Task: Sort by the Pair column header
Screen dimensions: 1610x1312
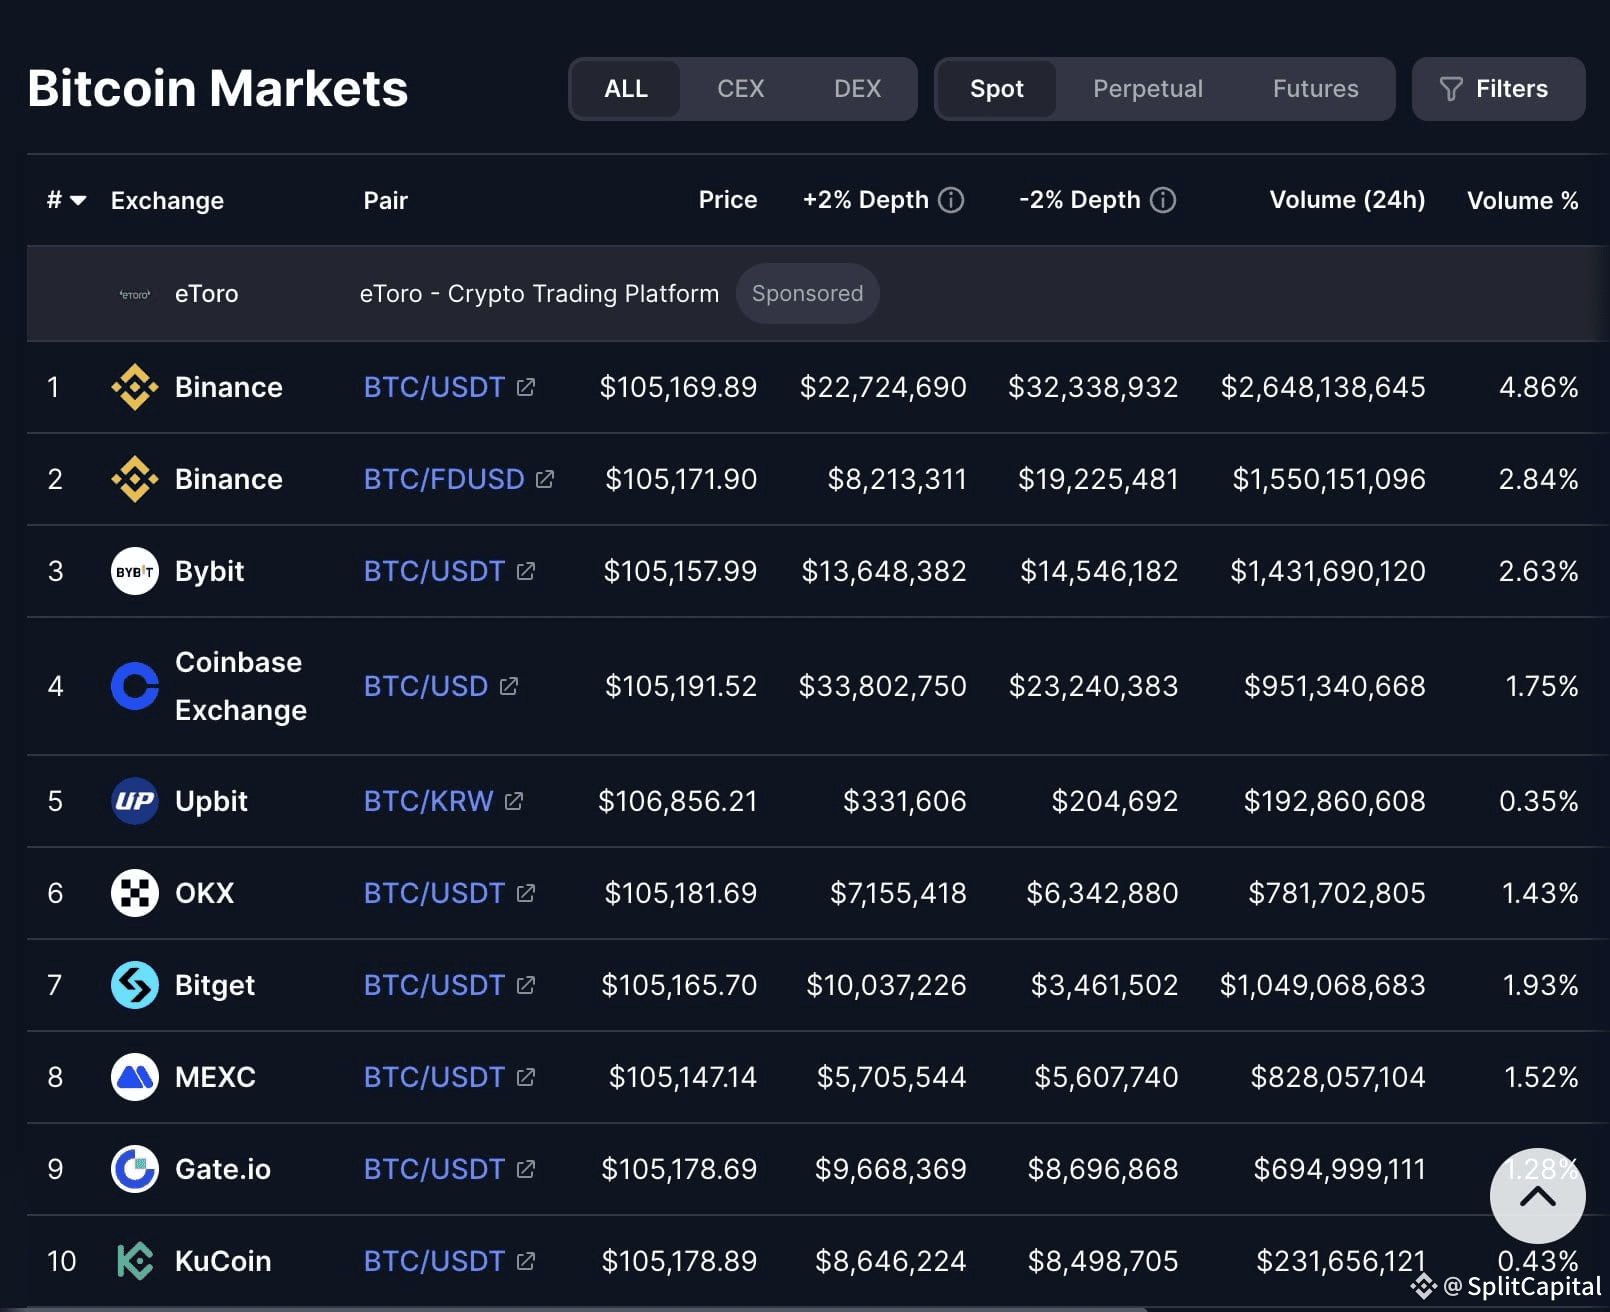Action: coord(385,200)
